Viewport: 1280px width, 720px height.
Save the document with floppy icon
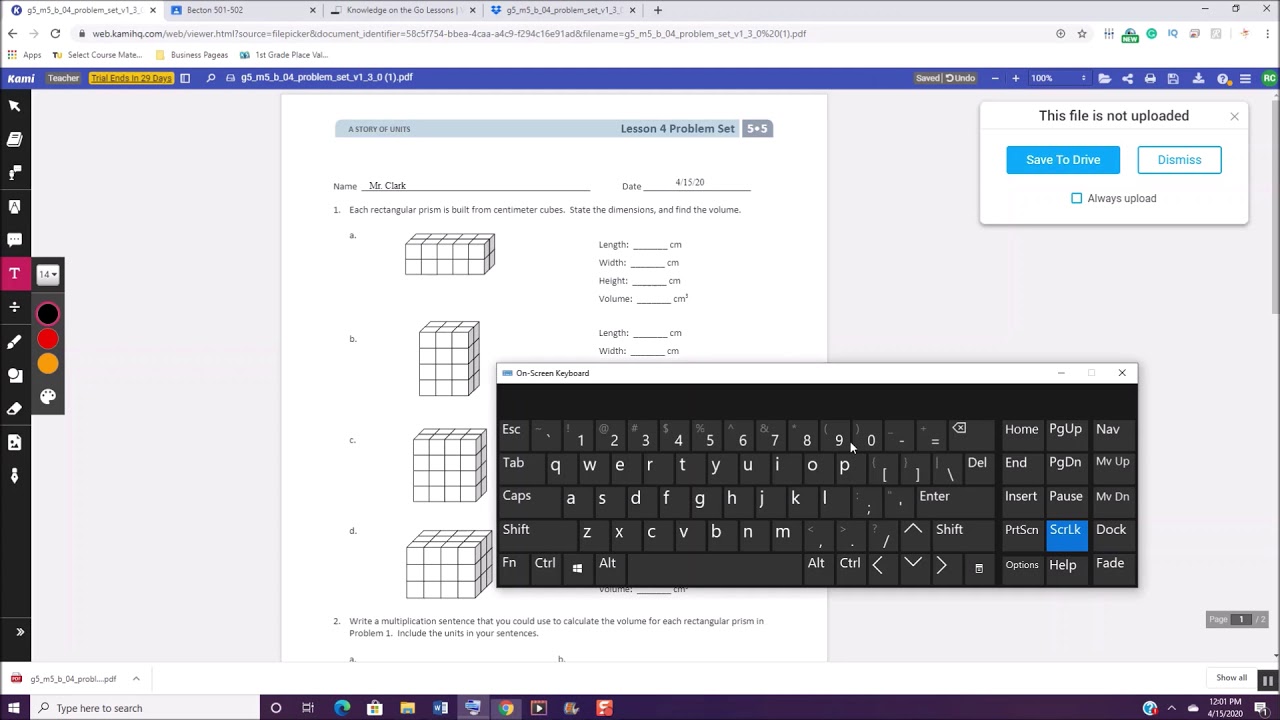(x=1173, y=78)
